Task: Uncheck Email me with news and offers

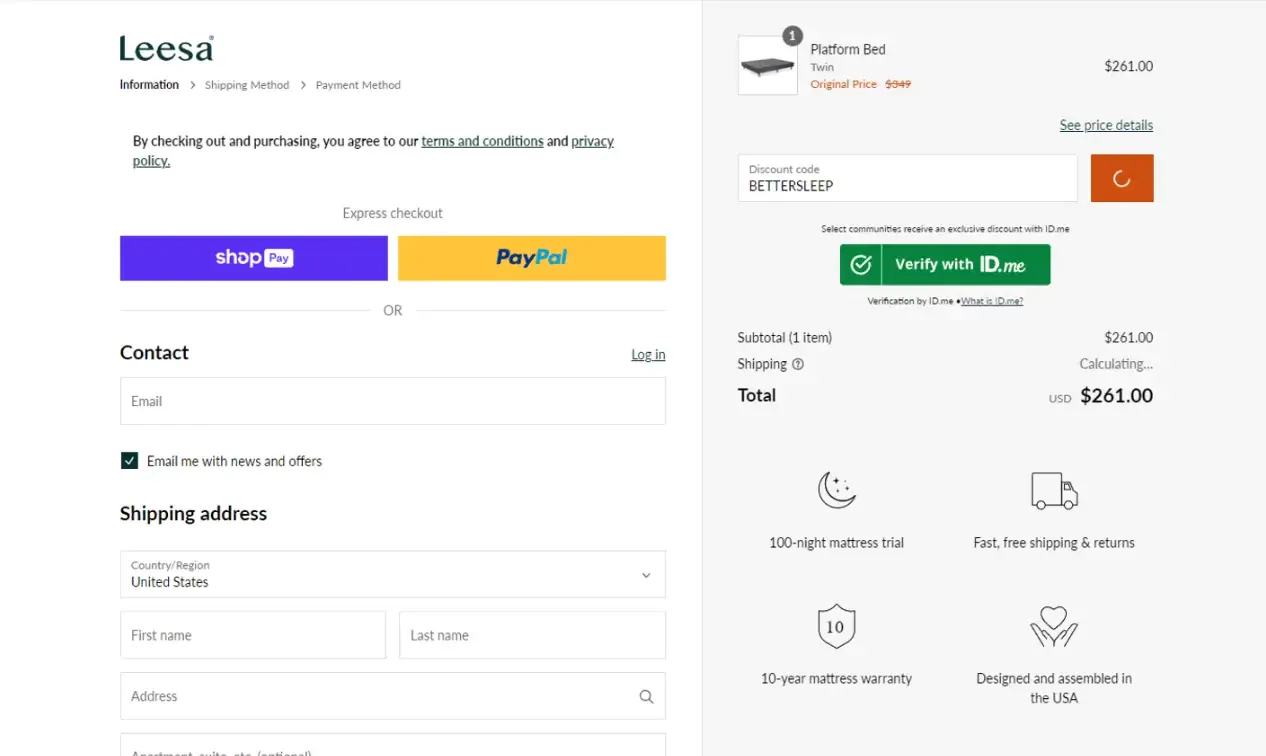Action: tap(129, 461)
